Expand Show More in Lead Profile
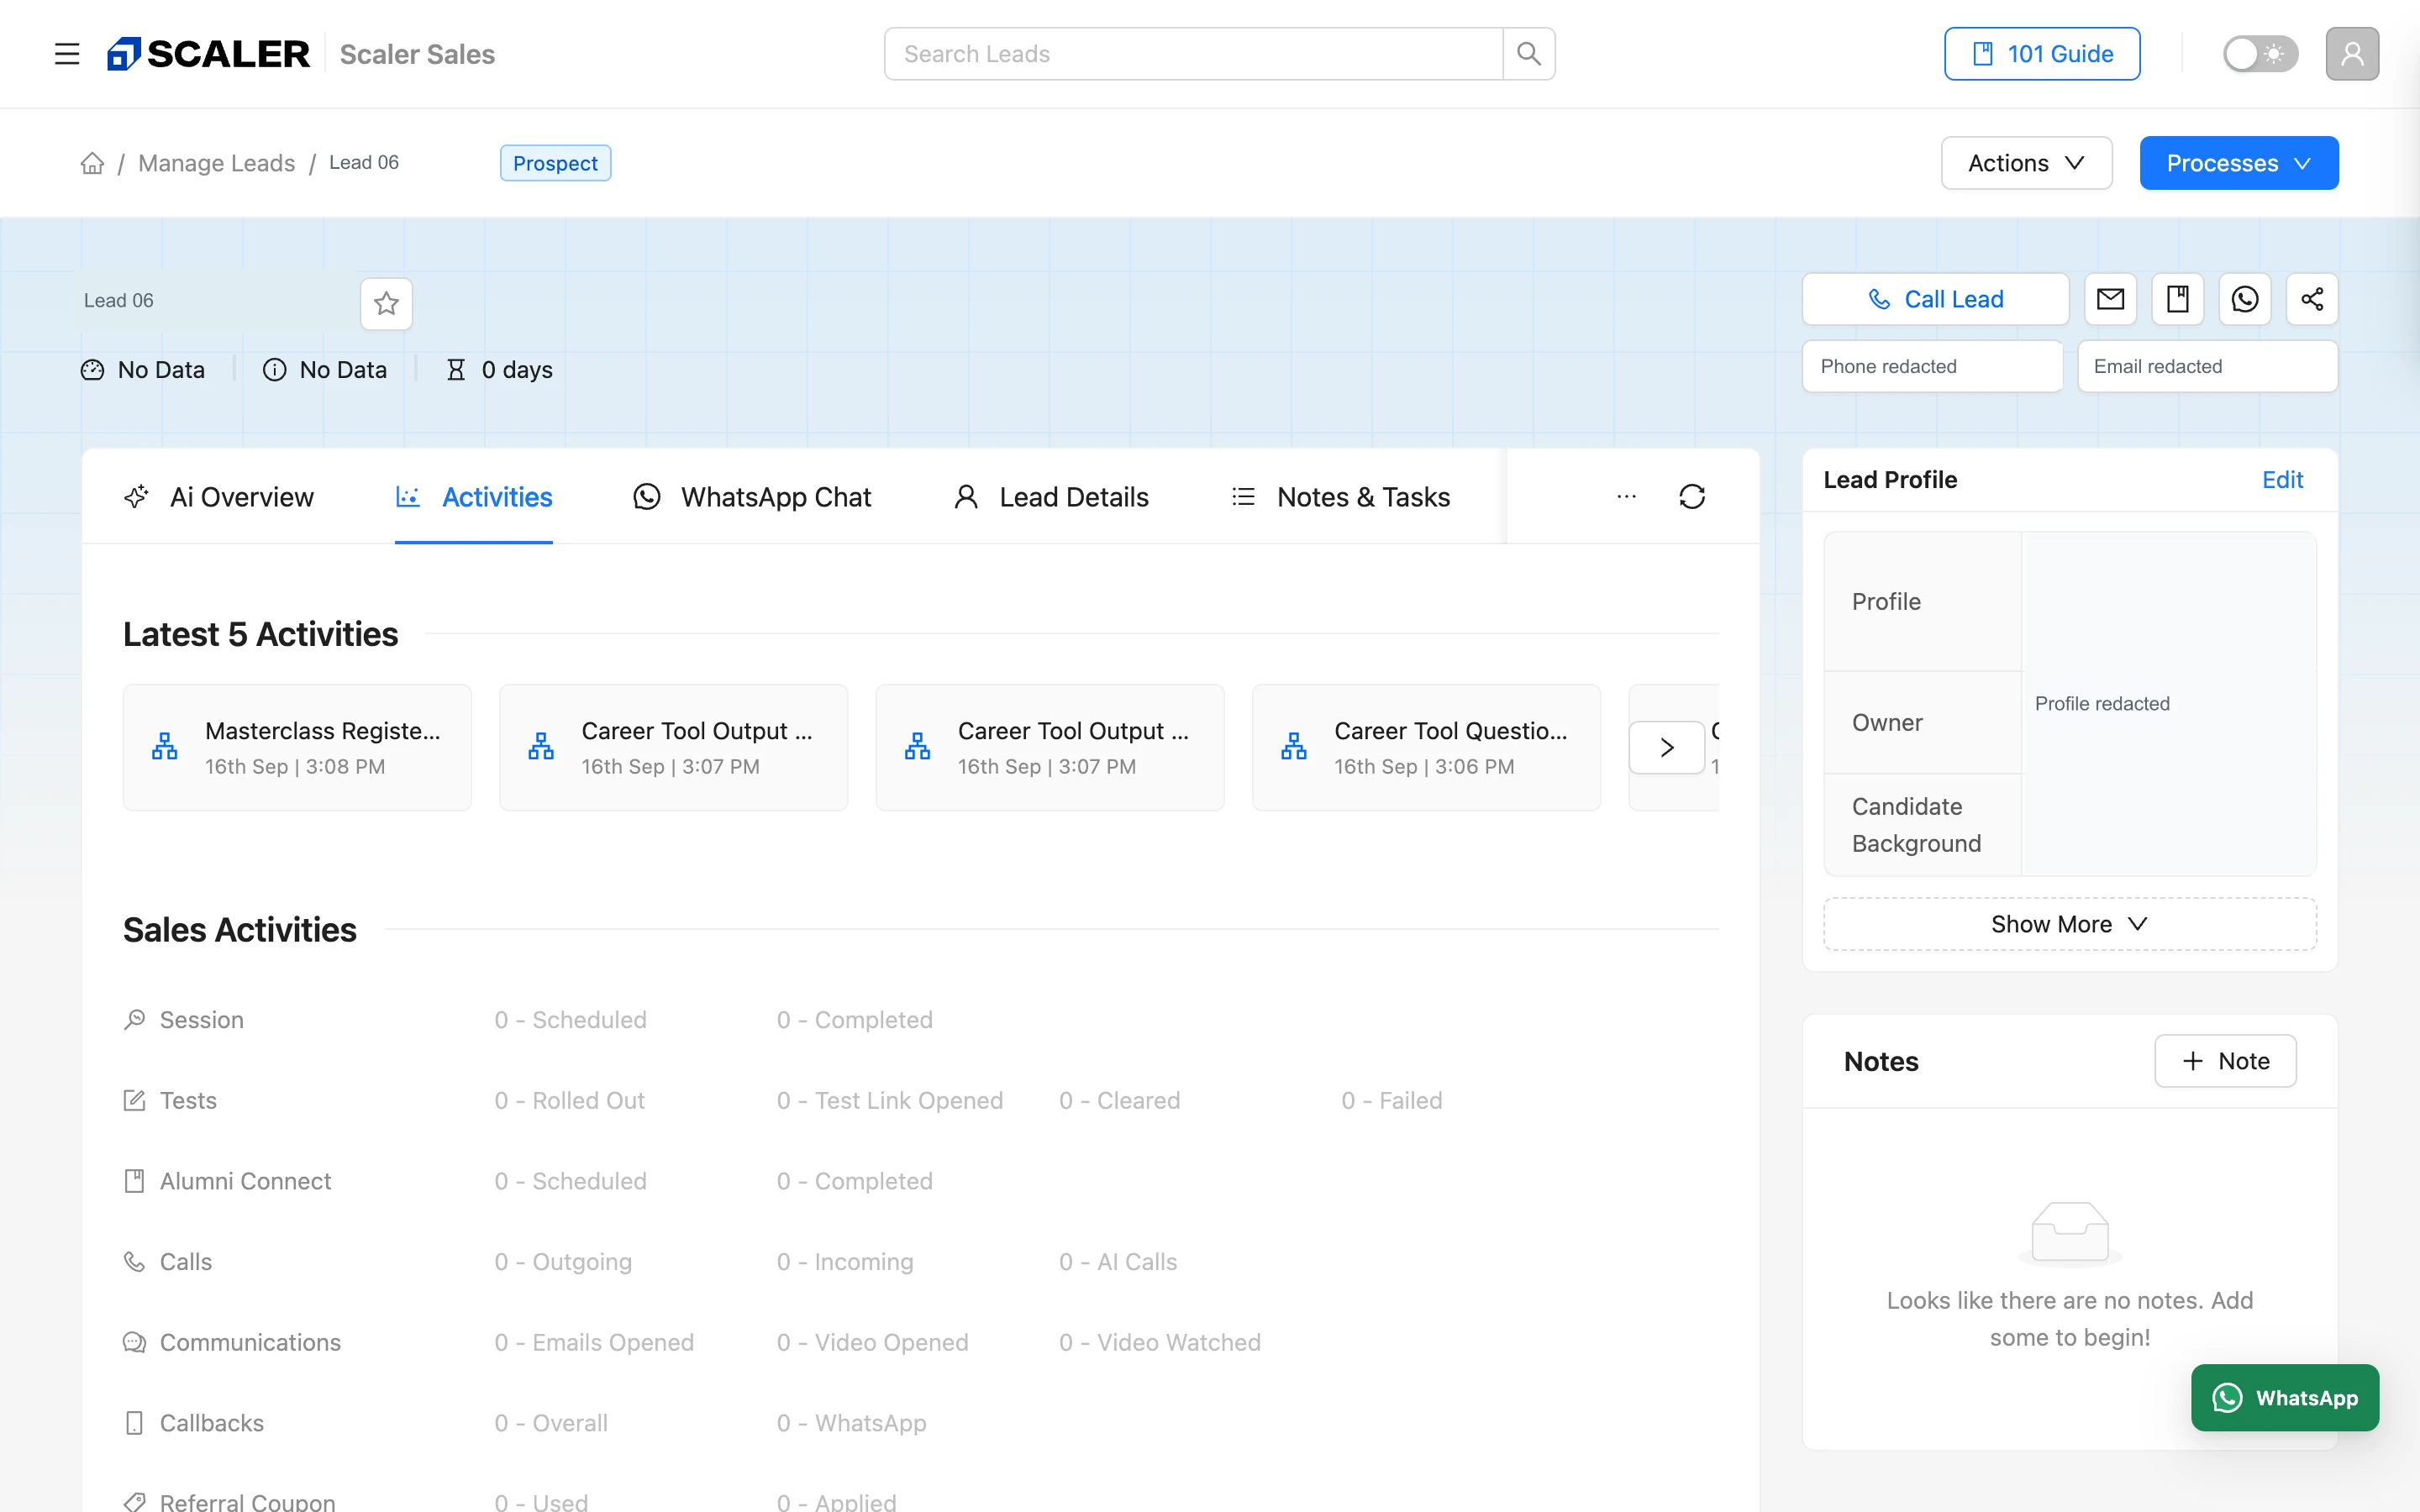 pos(2069,924)
